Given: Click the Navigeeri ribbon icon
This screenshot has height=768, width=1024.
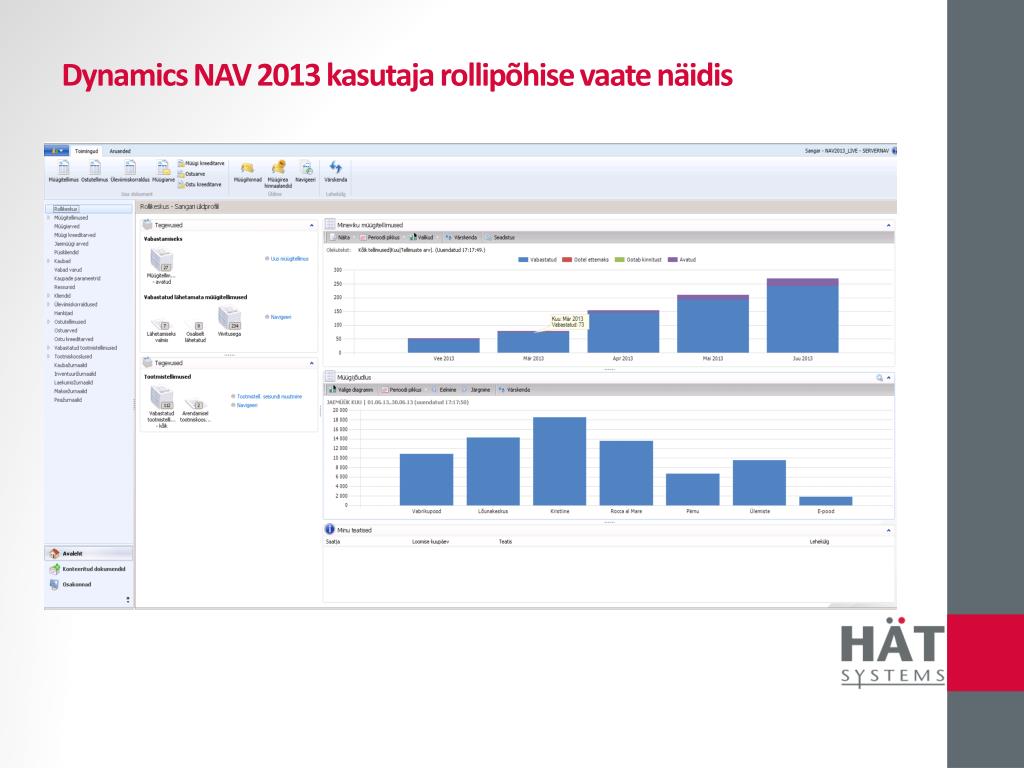Looking at the screenshot, I should (306, 172).
